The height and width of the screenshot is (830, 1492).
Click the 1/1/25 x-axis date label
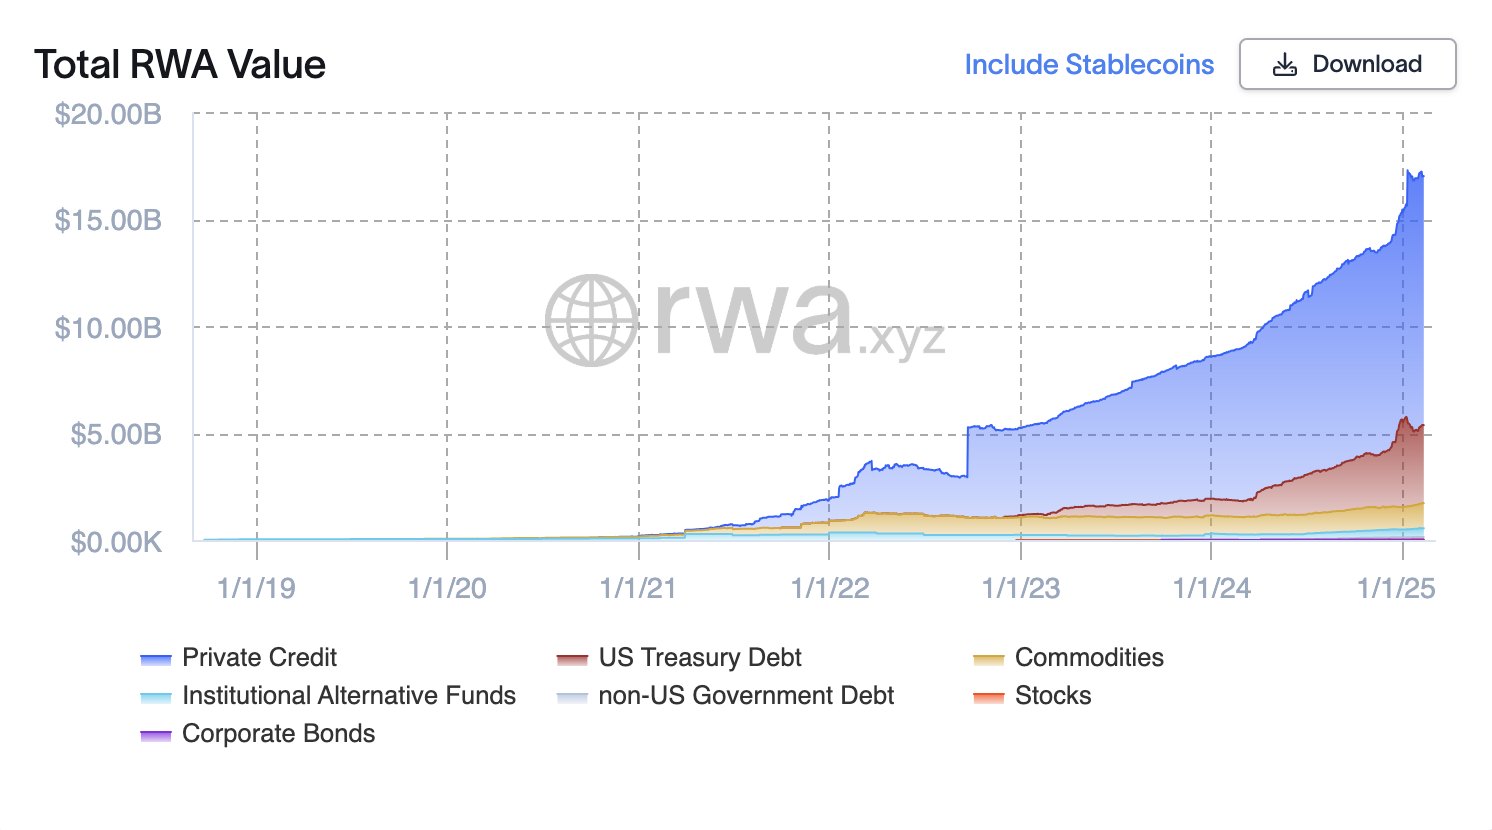(x=1395, y=588)
